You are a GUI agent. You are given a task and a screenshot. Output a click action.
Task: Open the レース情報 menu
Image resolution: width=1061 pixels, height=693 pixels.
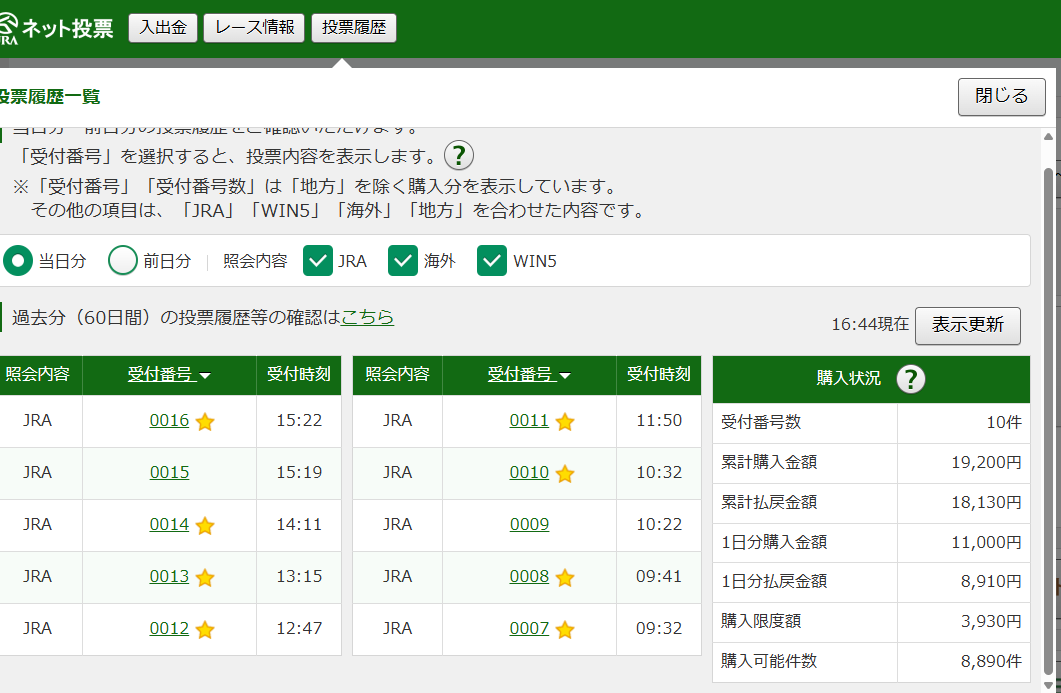point(254,28)
